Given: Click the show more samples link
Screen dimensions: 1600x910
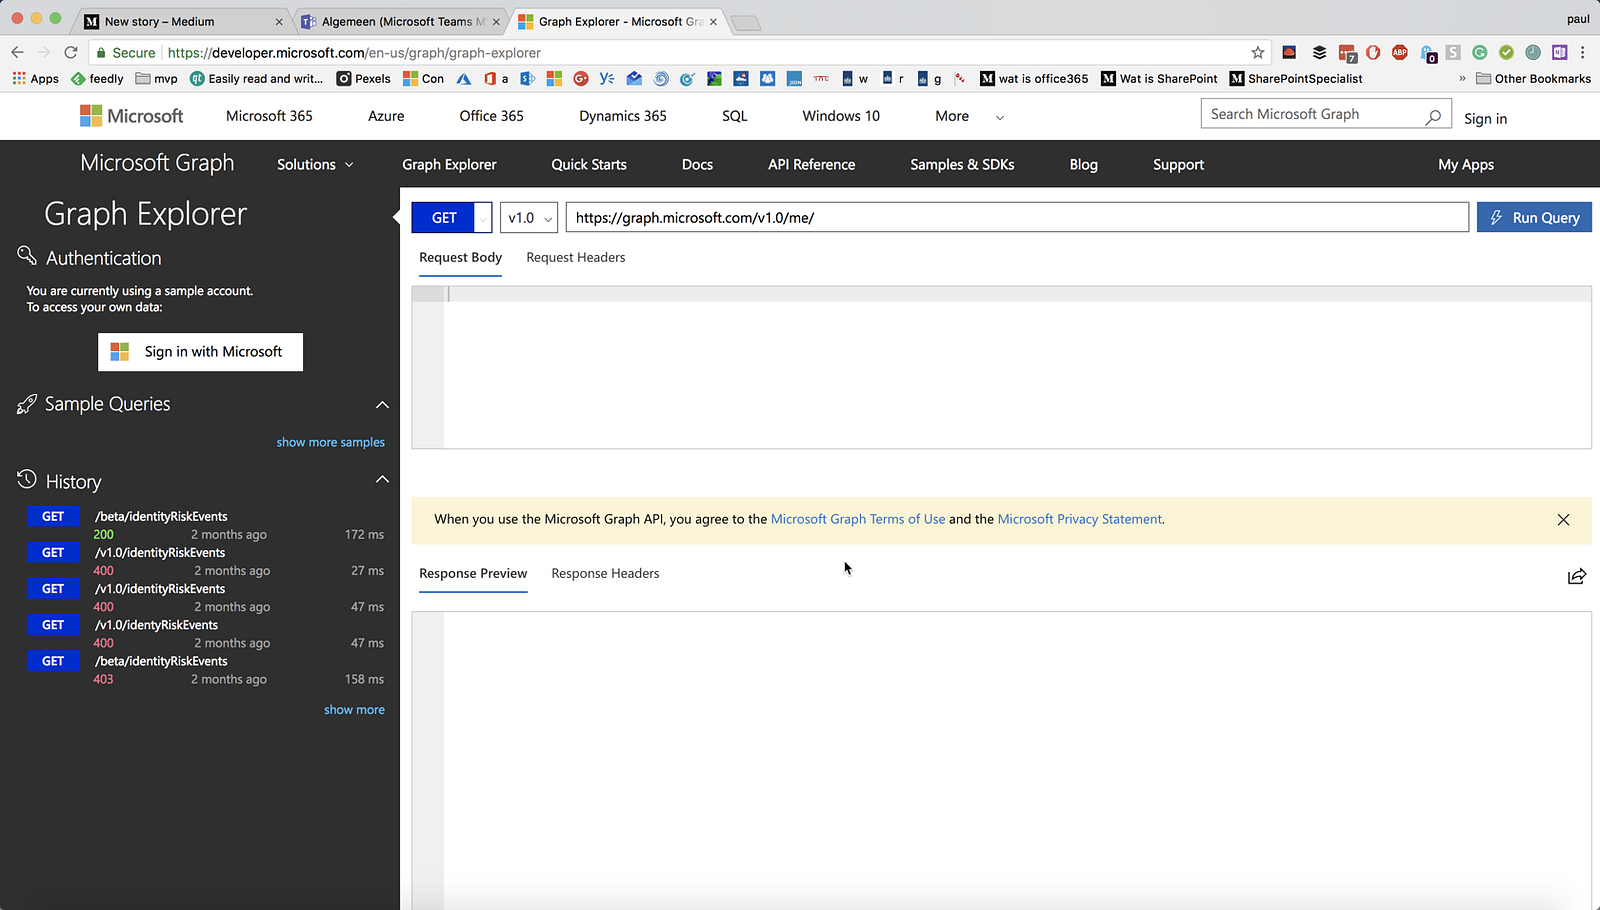Looking at the screenshot, I should pyautogui.click(x=330, y=442).
